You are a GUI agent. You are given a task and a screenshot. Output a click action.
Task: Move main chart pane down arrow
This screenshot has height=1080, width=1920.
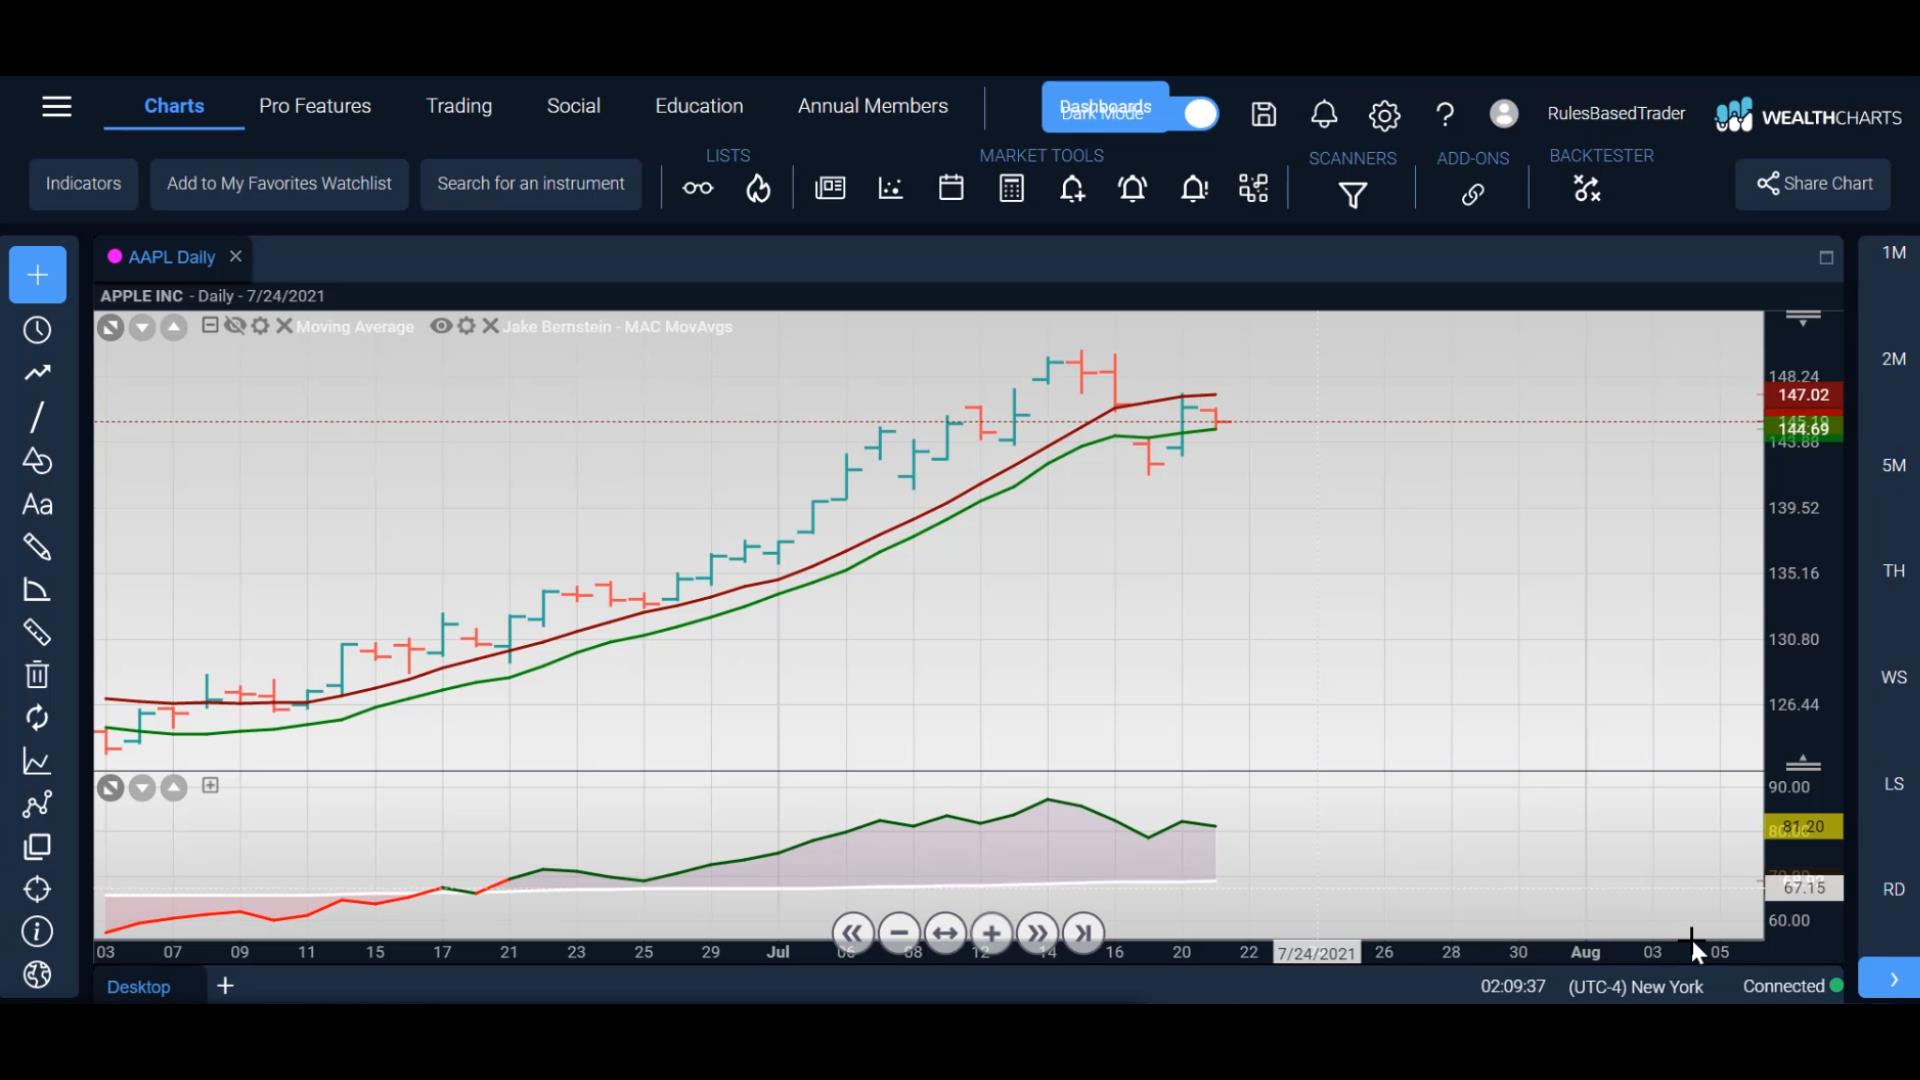coord(142,328)
